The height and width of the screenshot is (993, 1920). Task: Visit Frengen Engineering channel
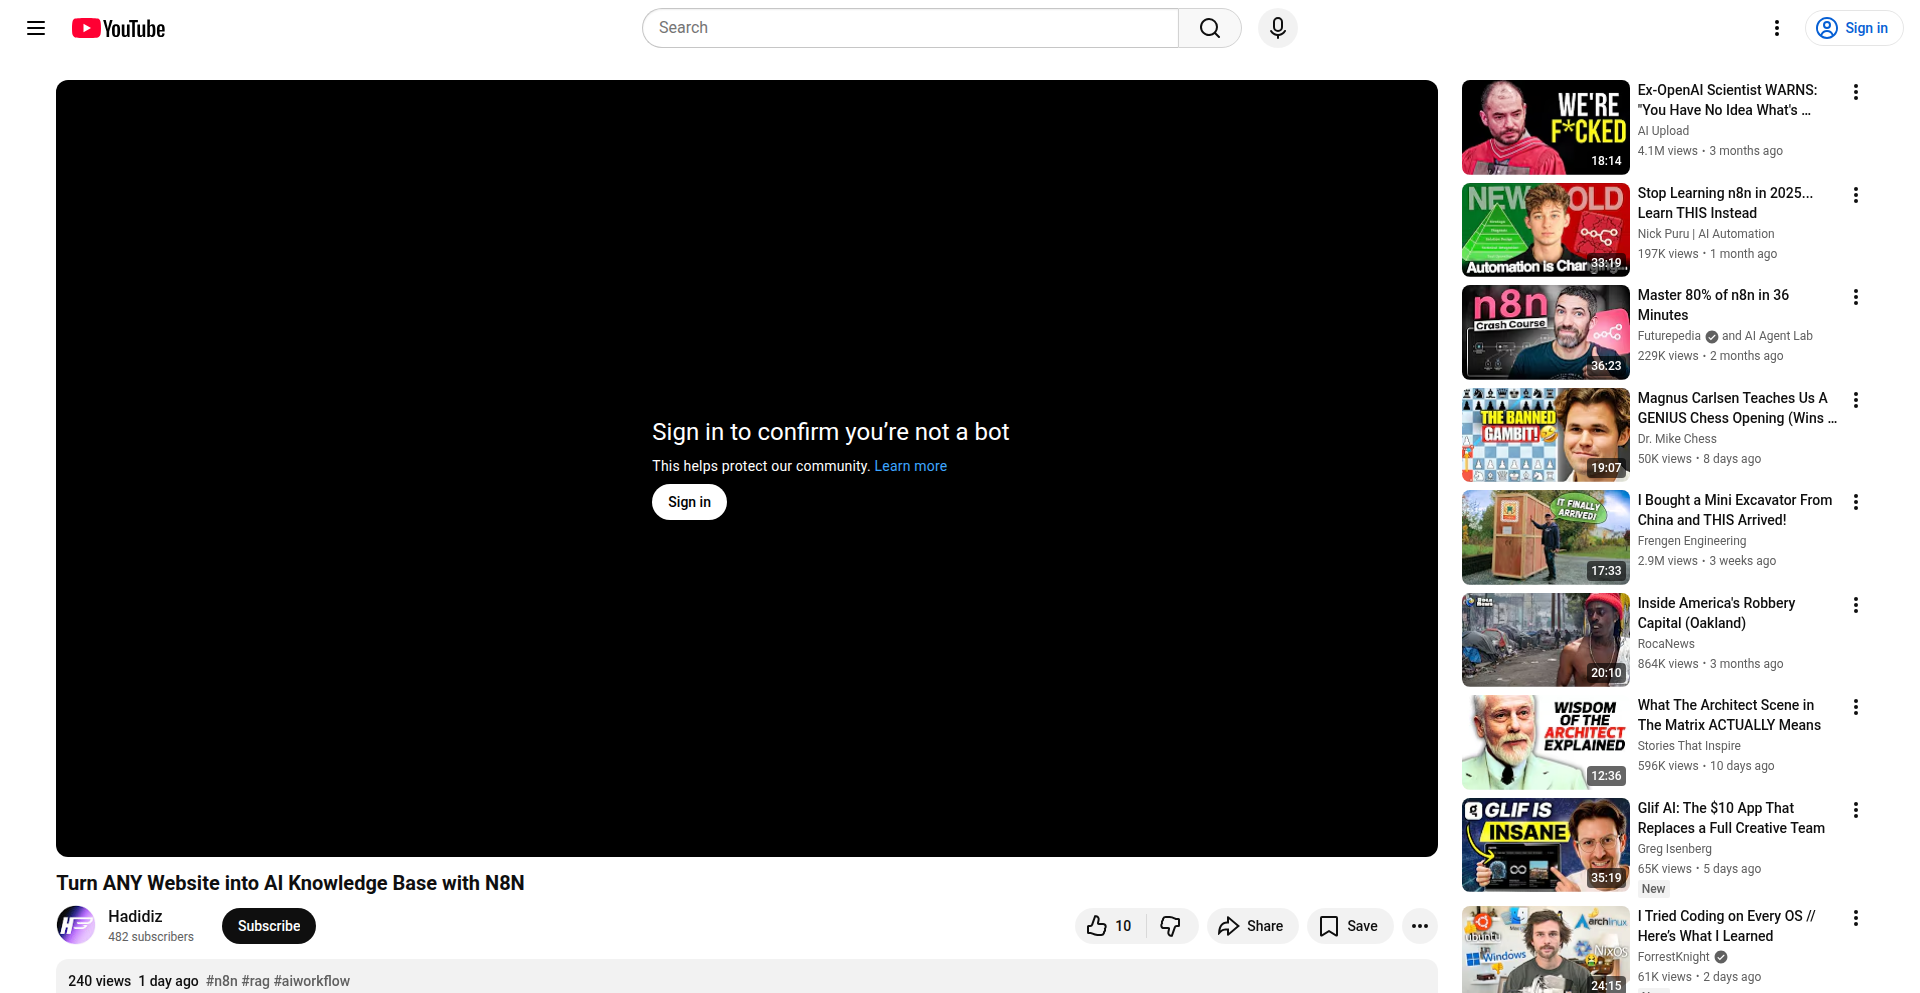[x=1692, y=541]
